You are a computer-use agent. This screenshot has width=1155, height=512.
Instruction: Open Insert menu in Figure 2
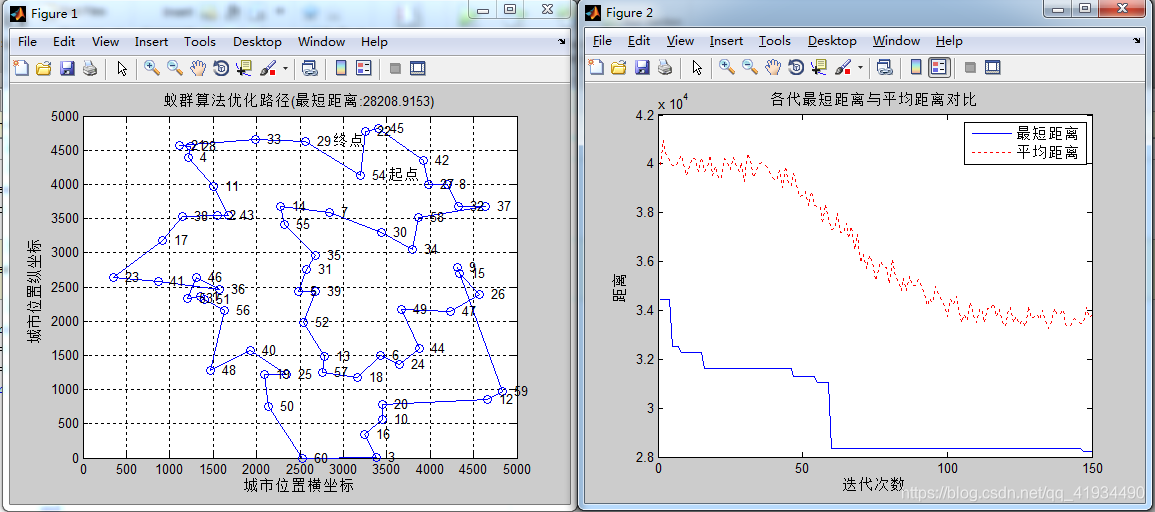(726, 41)
